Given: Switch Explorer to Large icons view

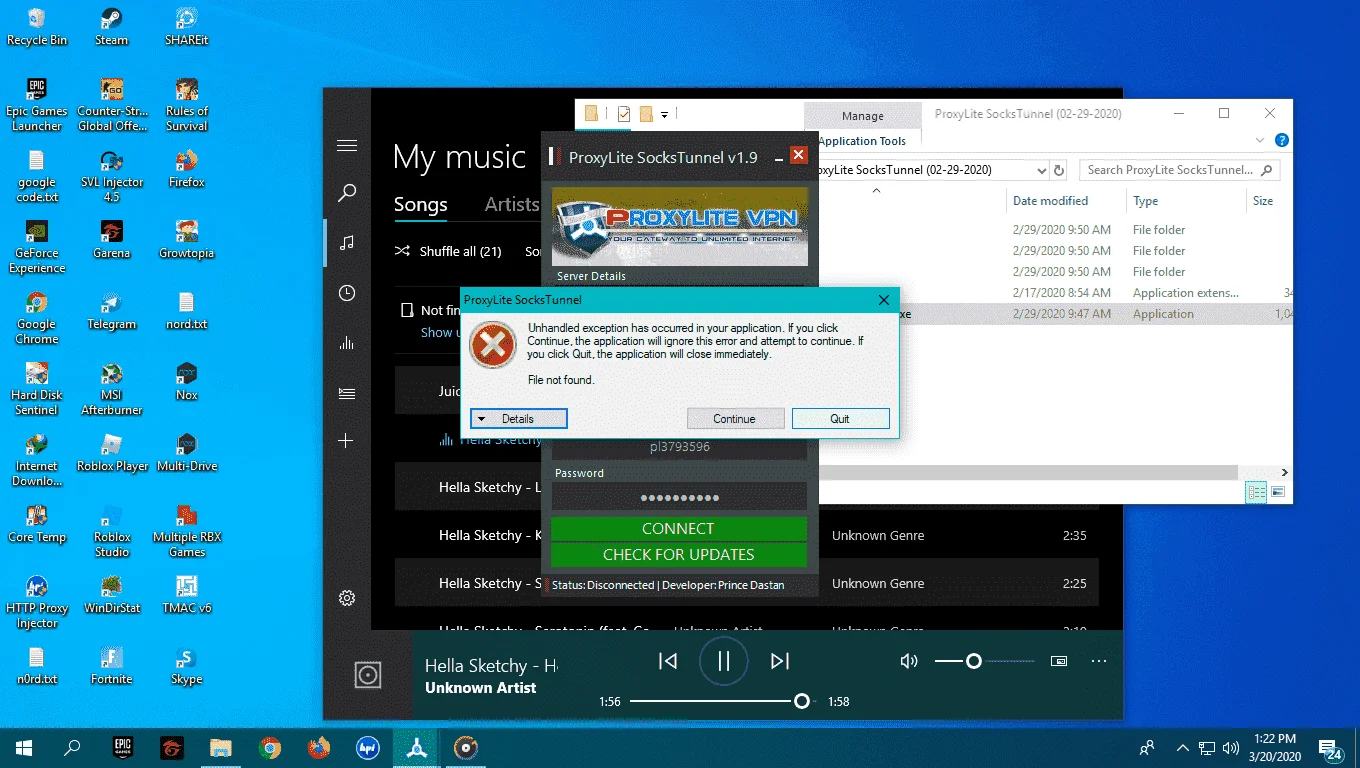Looking at the screenshot, I should coord(1277,492).
